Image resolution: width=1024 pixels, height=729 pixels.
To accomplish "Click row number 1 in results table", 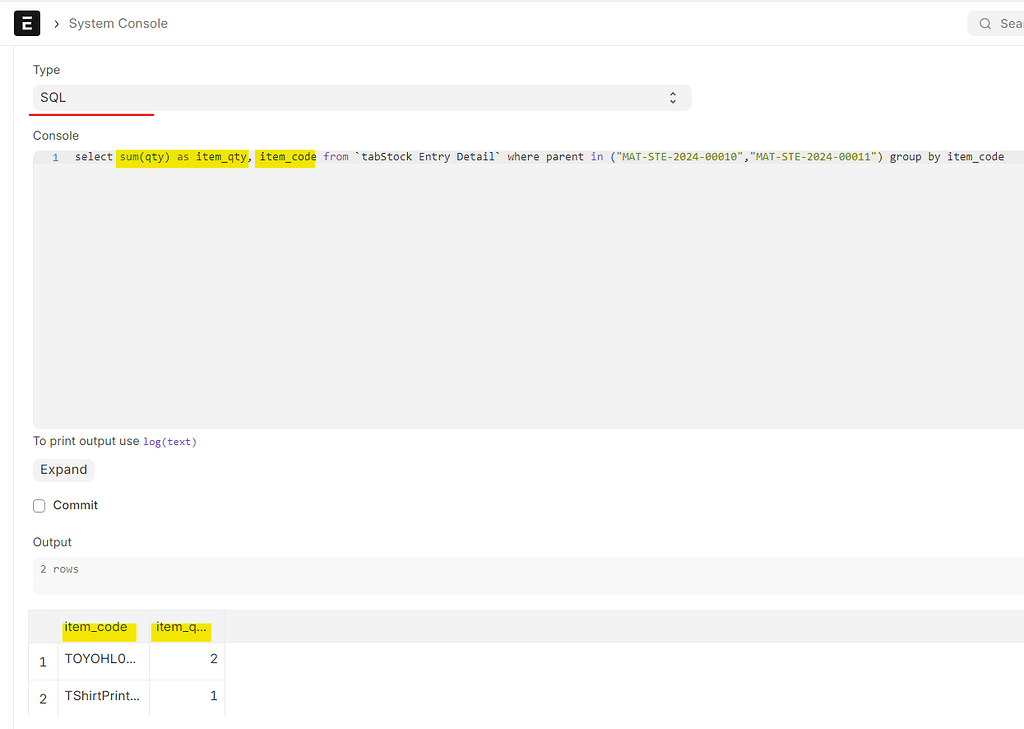I will 43,662.
